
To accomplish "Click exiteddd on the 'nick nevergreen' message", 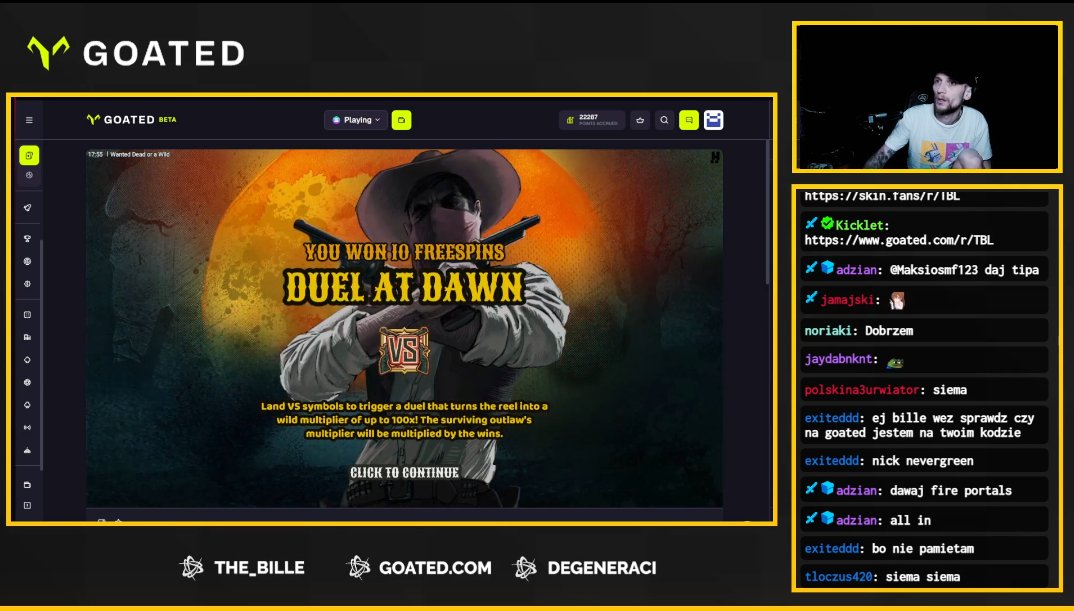I will [832, 461].
